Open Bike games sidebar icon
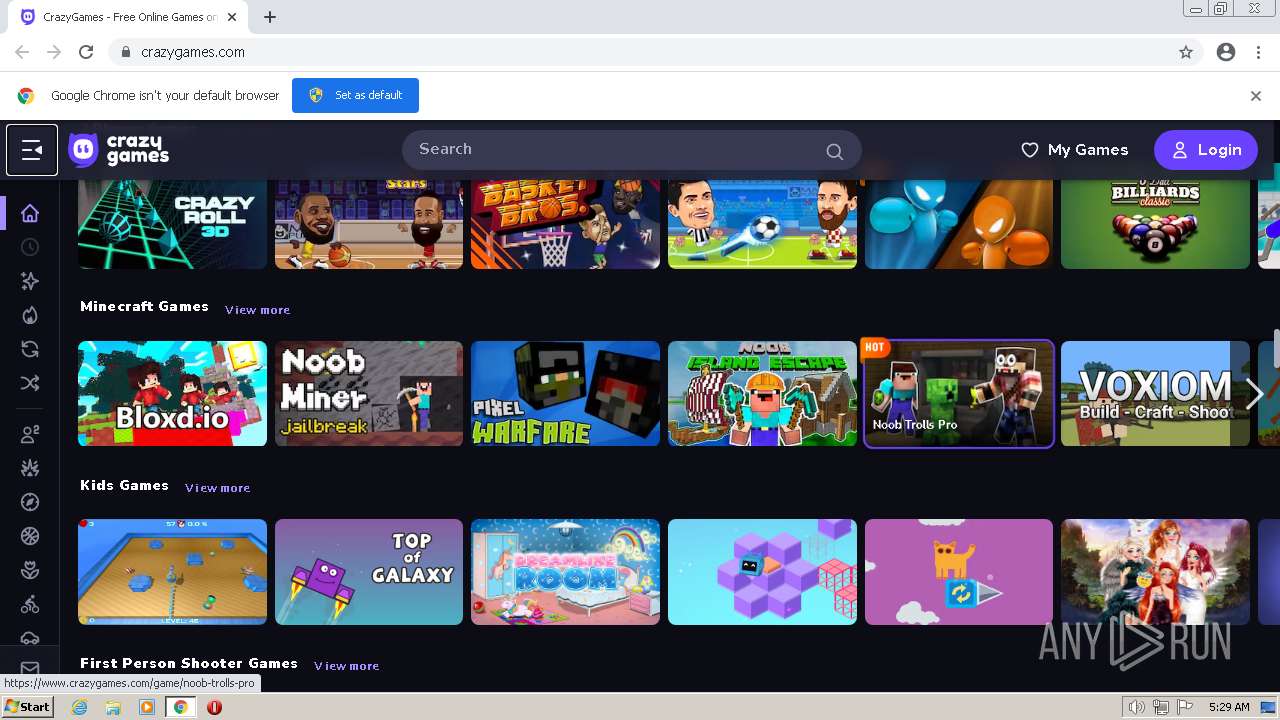The image size is (1280, 720). (x=30, y=605)
